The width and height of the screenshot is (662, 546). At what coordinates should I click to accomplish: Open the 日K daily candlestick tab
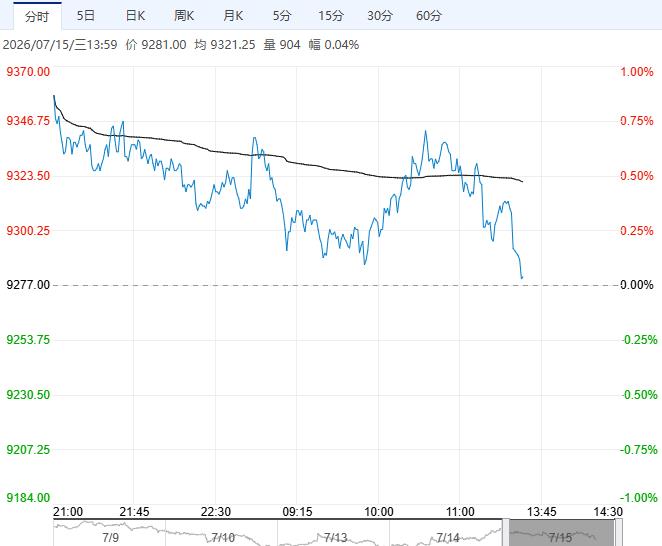[x=135, y=16]
